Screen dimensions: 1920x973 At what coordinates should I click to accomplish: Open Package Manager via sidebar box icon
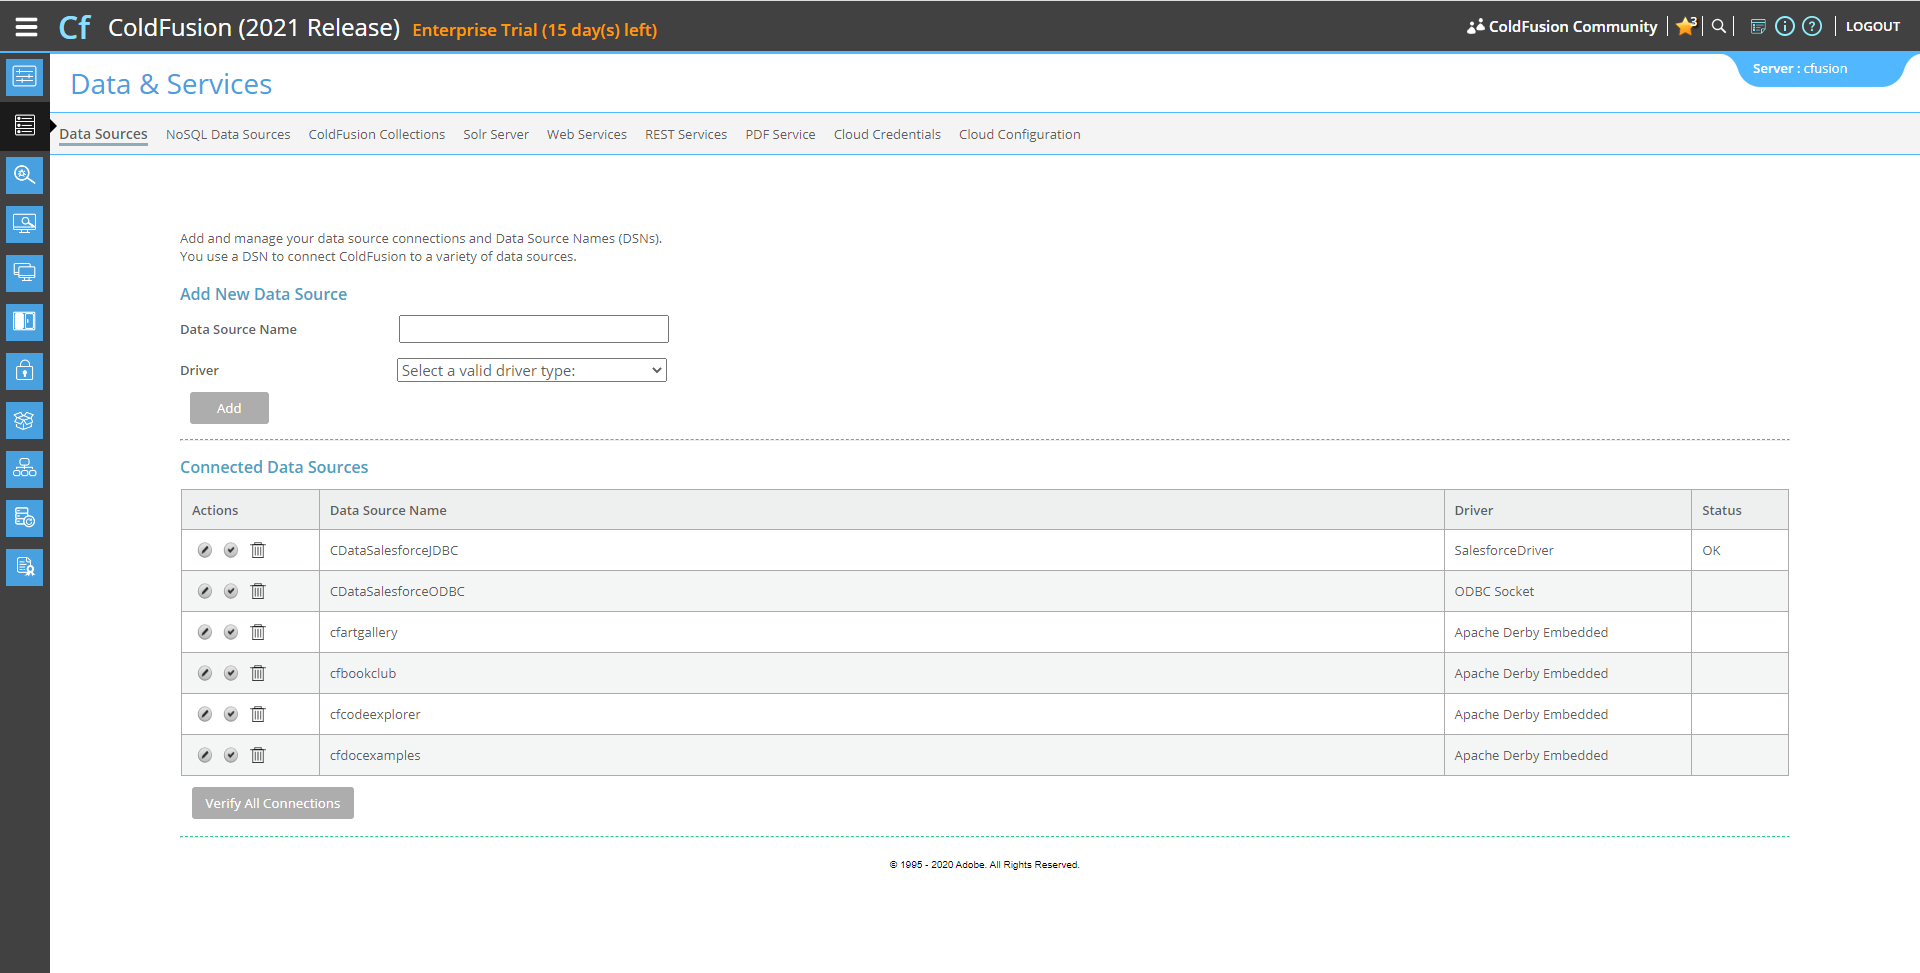point(25,420)
